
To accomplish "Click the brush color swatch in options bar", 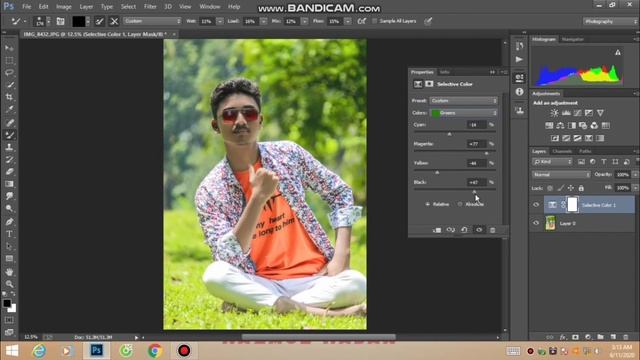I will click(79, 21).
